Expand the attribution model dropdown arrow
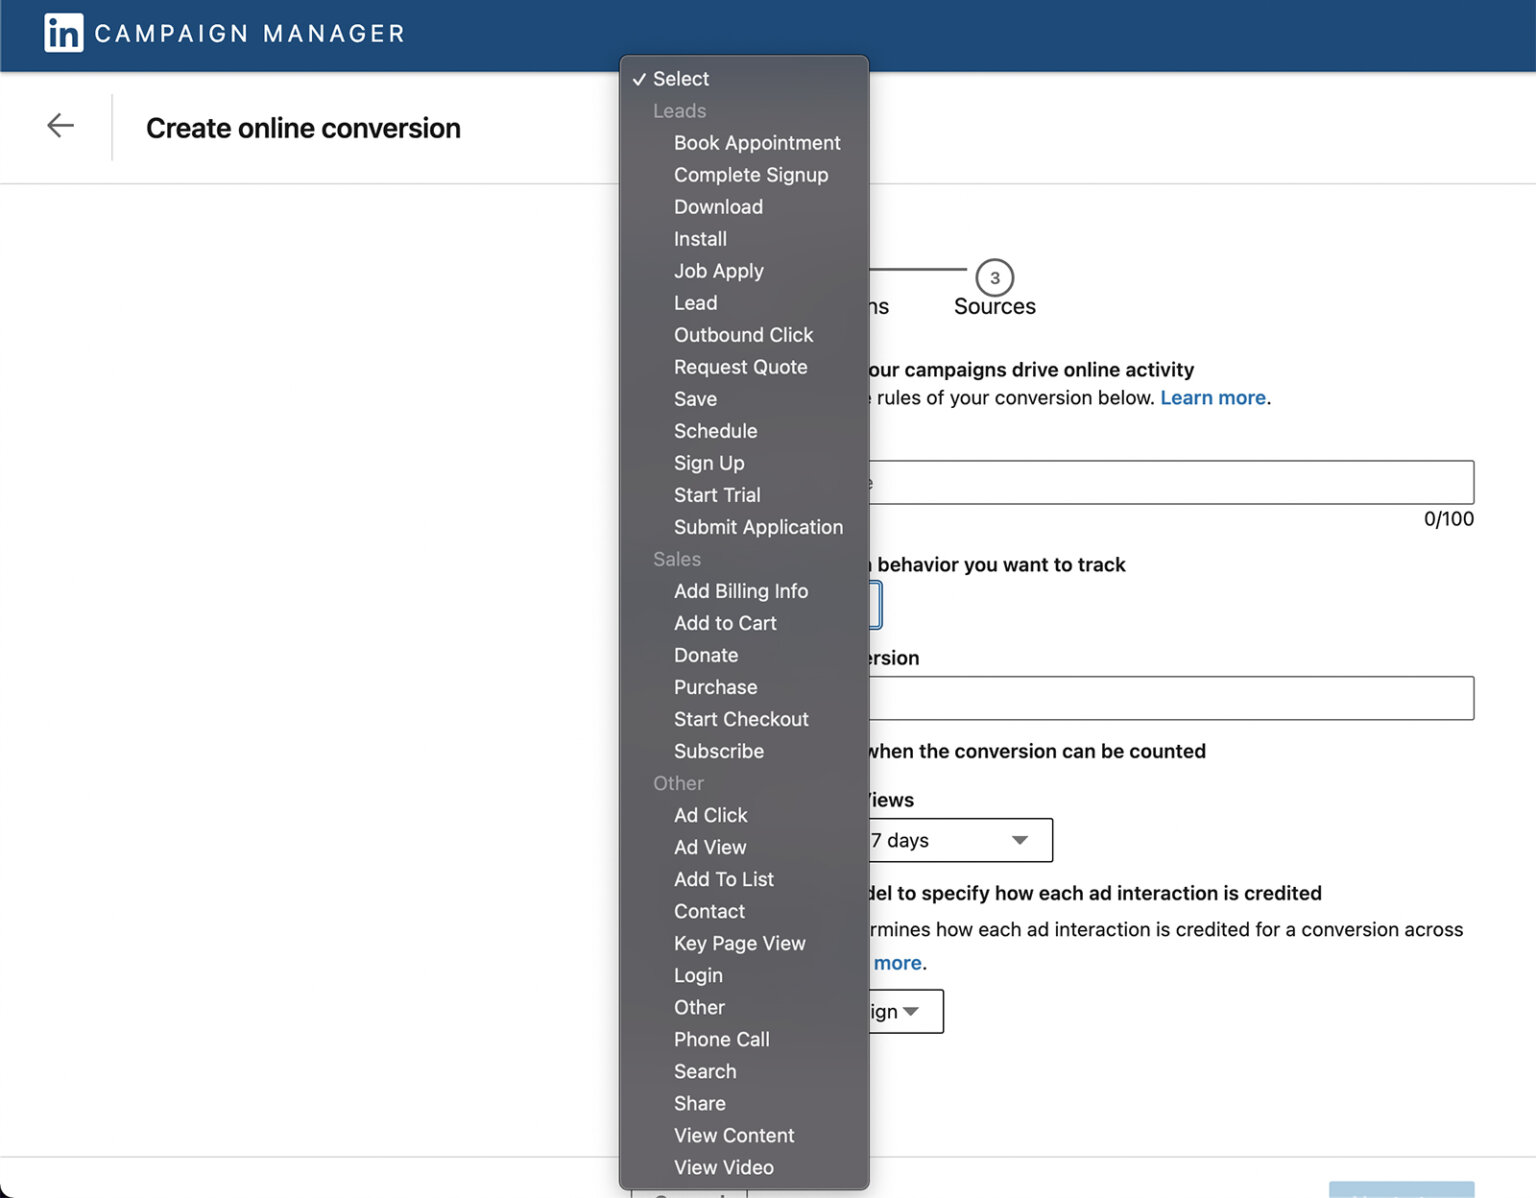1536x1198 pixels. (911, 1012)
